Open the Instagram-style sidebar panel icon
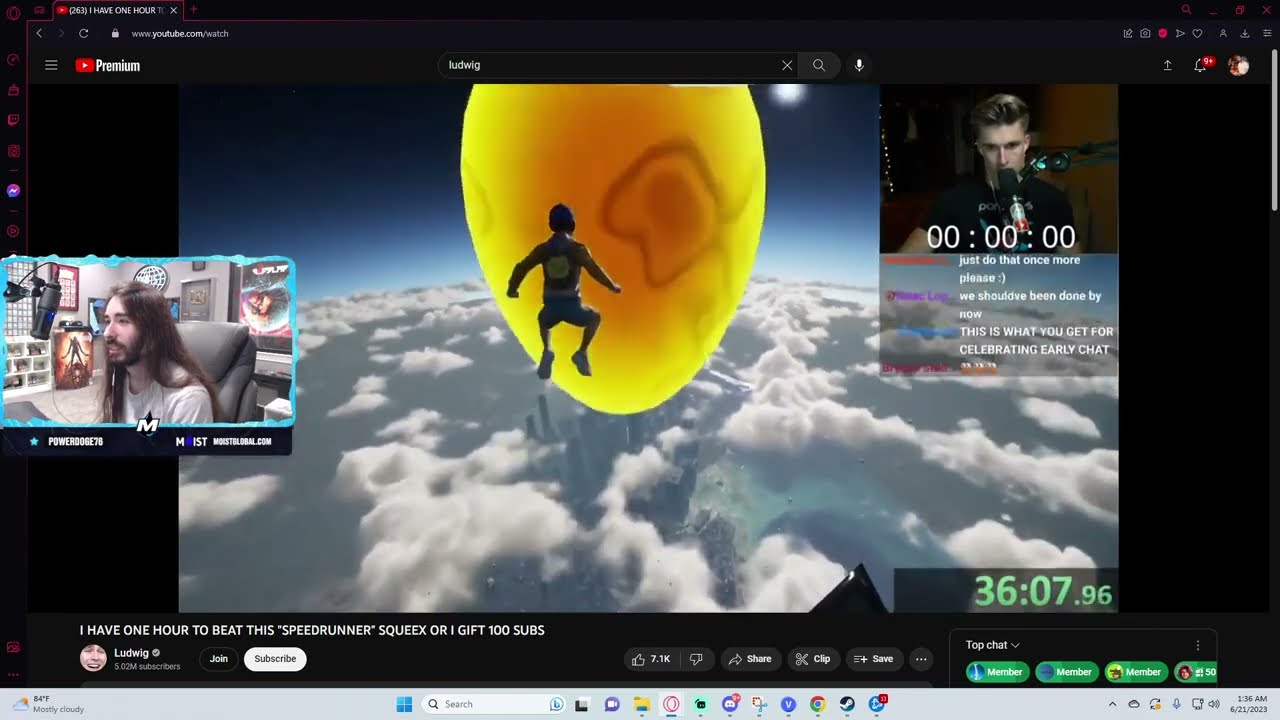 coord(13,151)
